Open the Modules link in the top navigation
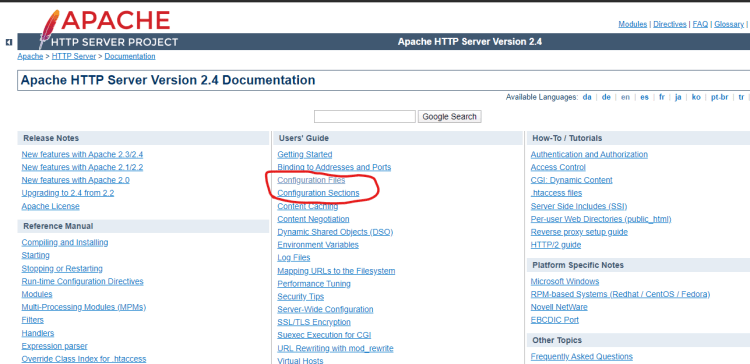 (x=632, y=24)
